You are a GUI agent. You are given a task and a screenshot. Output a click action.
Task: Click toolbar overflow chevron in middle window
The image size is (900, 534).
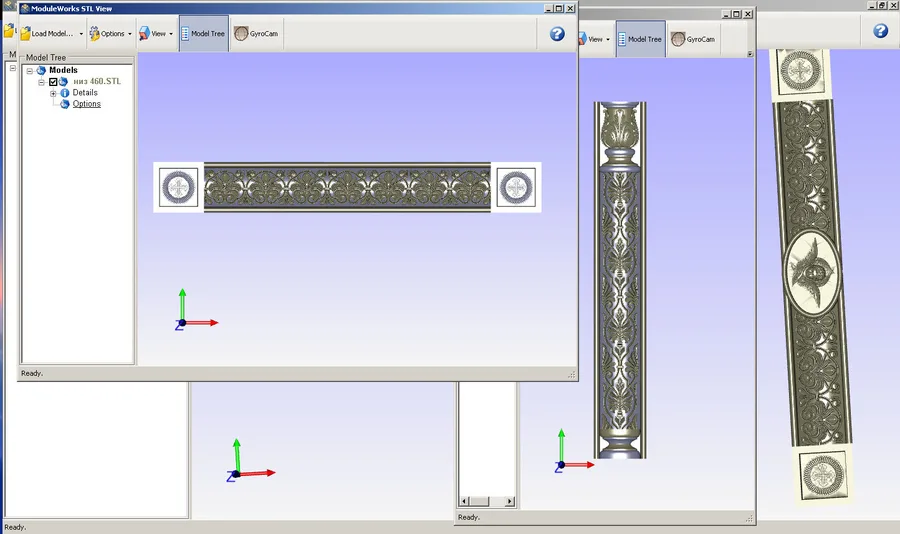pyautogui.click(x=750, y=53)
